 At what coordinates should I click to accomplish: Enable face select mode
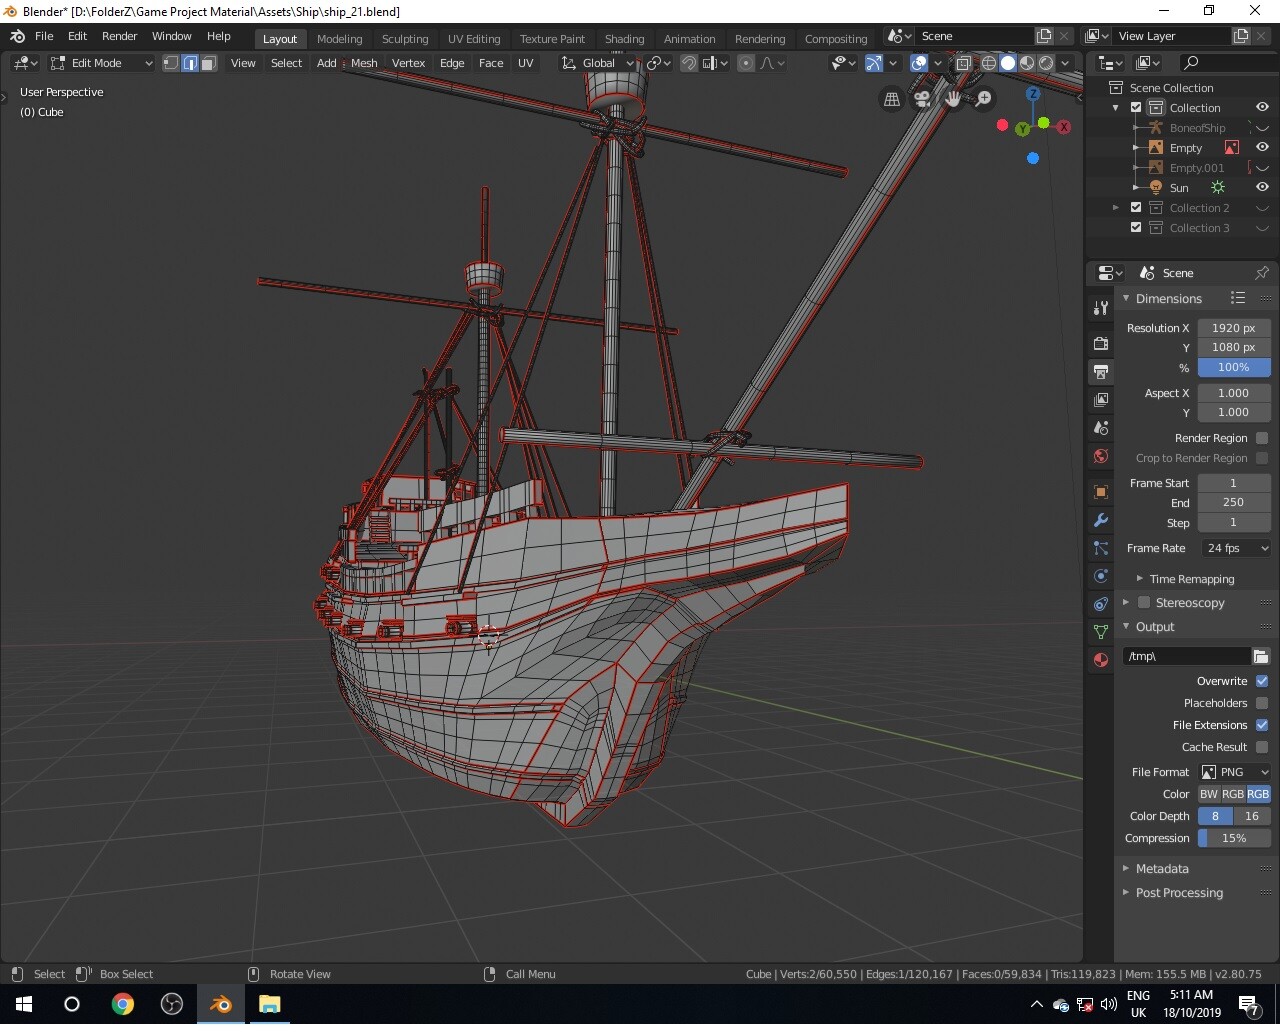tap(208, 63)
